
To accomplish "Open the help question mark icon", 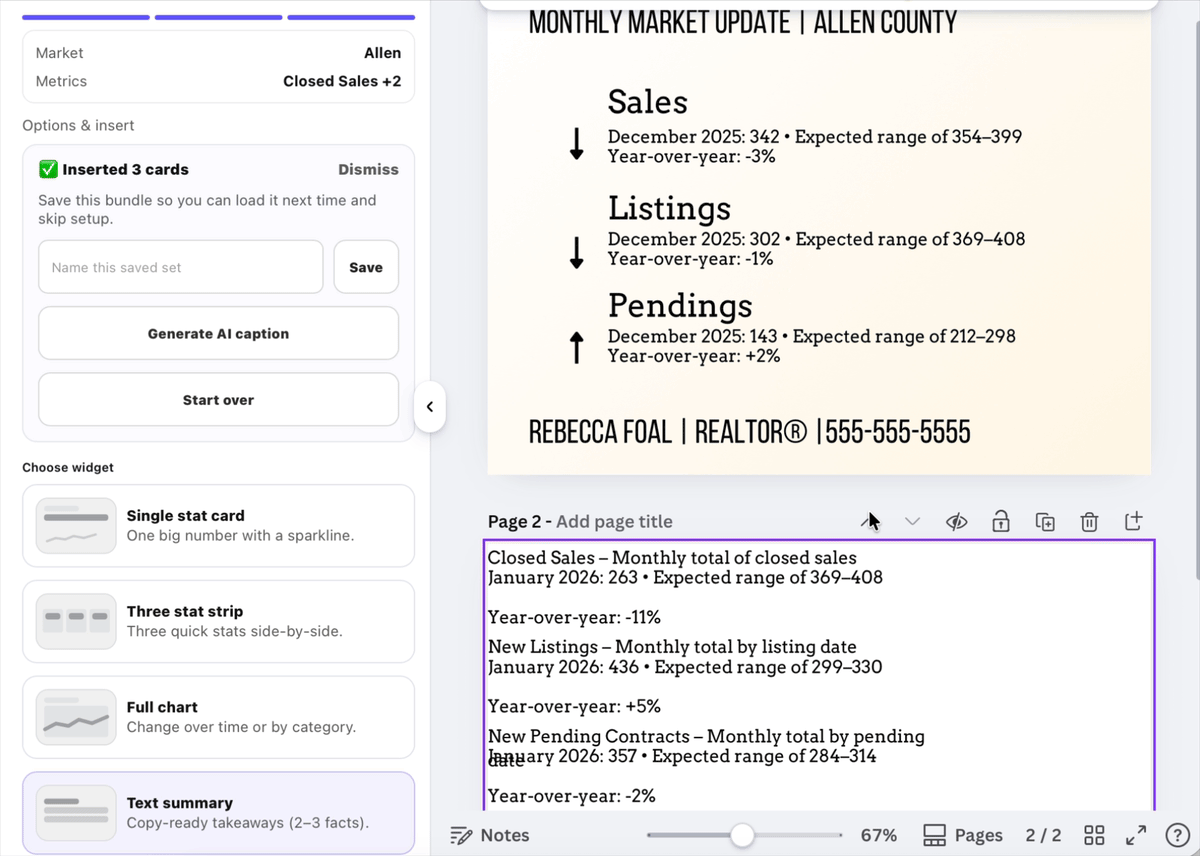I will tap(1178, 835).
